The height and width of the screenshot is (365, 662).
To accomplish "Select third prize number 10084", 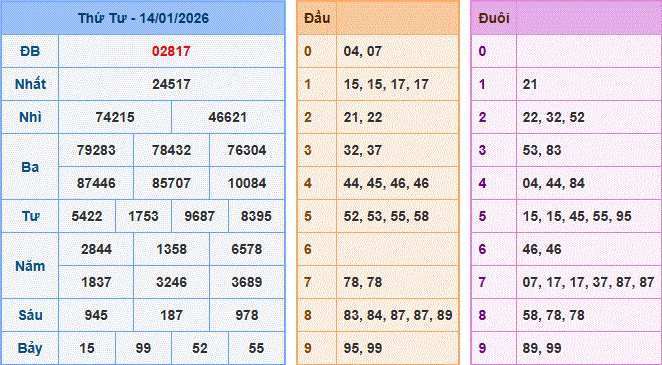I will point(247,183).
